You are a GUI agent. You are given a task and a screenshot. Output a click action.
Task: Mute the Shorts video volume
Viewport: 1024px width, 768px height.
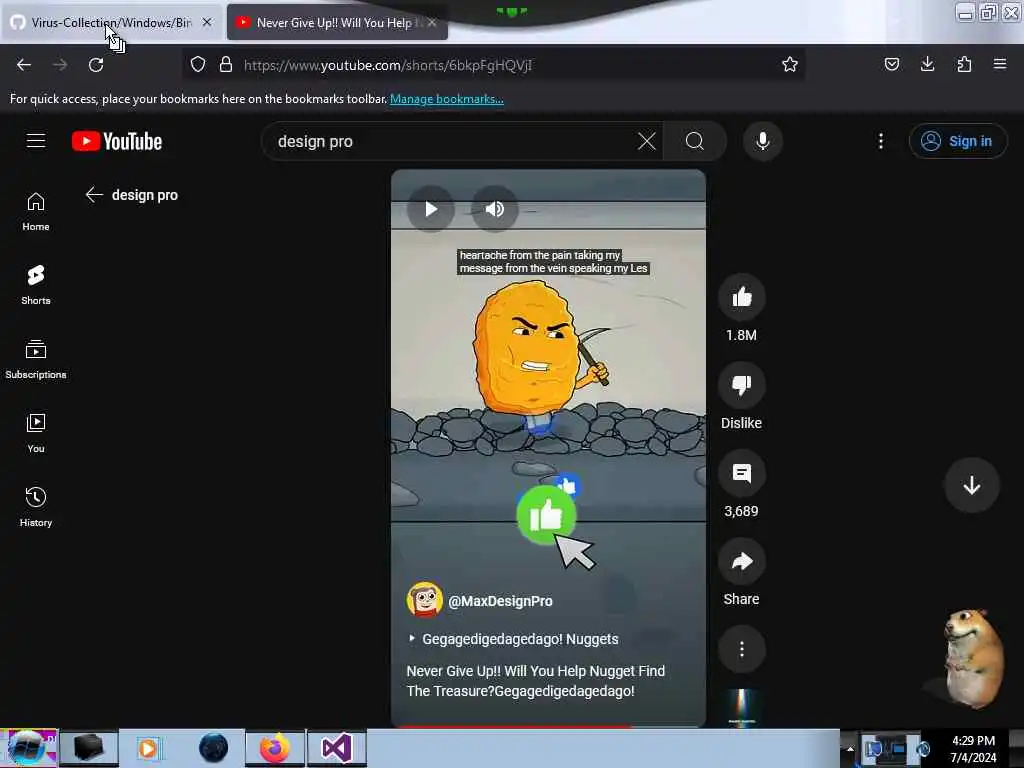[494, 209]
